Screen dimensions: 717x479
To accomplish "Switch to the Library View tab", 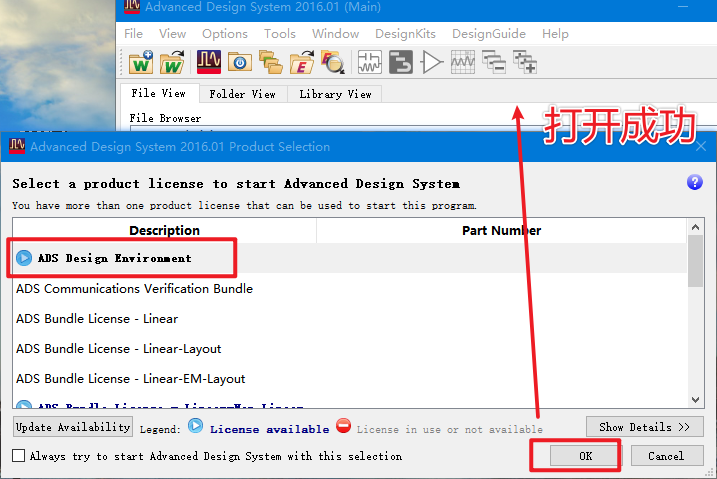I will pos(335,94).
